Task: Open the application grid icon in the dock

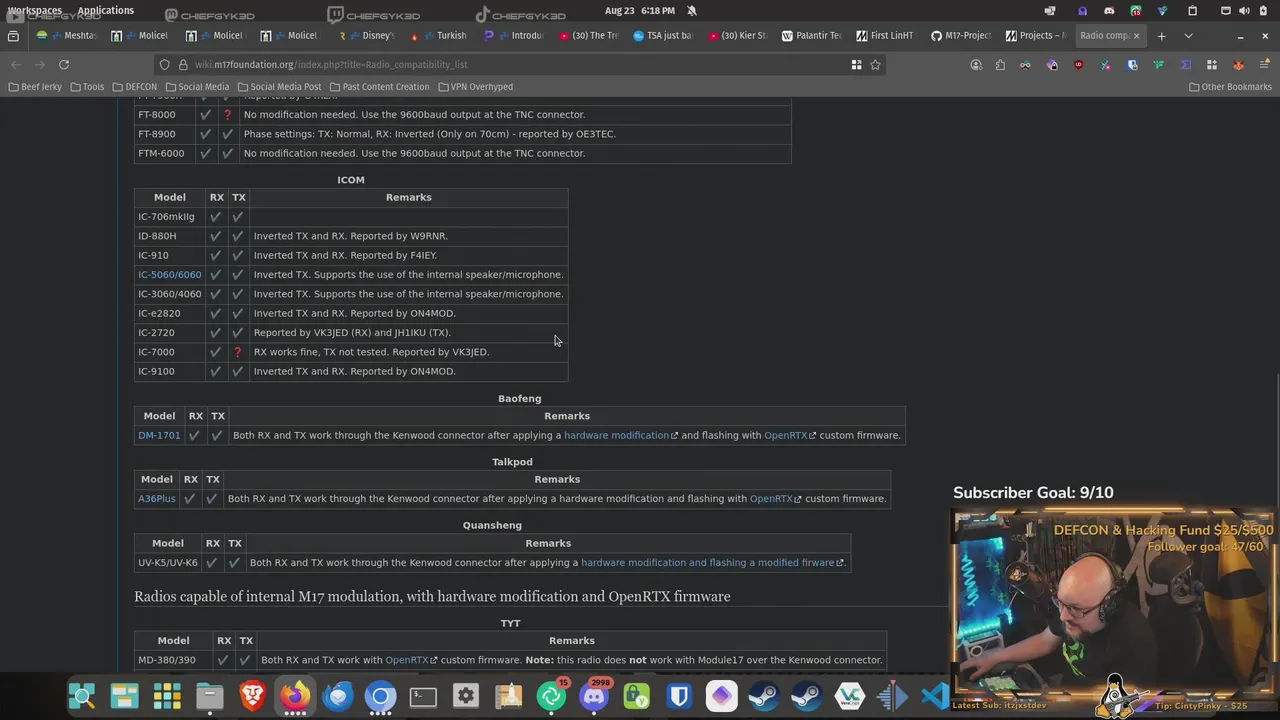Action: [167, 695]
